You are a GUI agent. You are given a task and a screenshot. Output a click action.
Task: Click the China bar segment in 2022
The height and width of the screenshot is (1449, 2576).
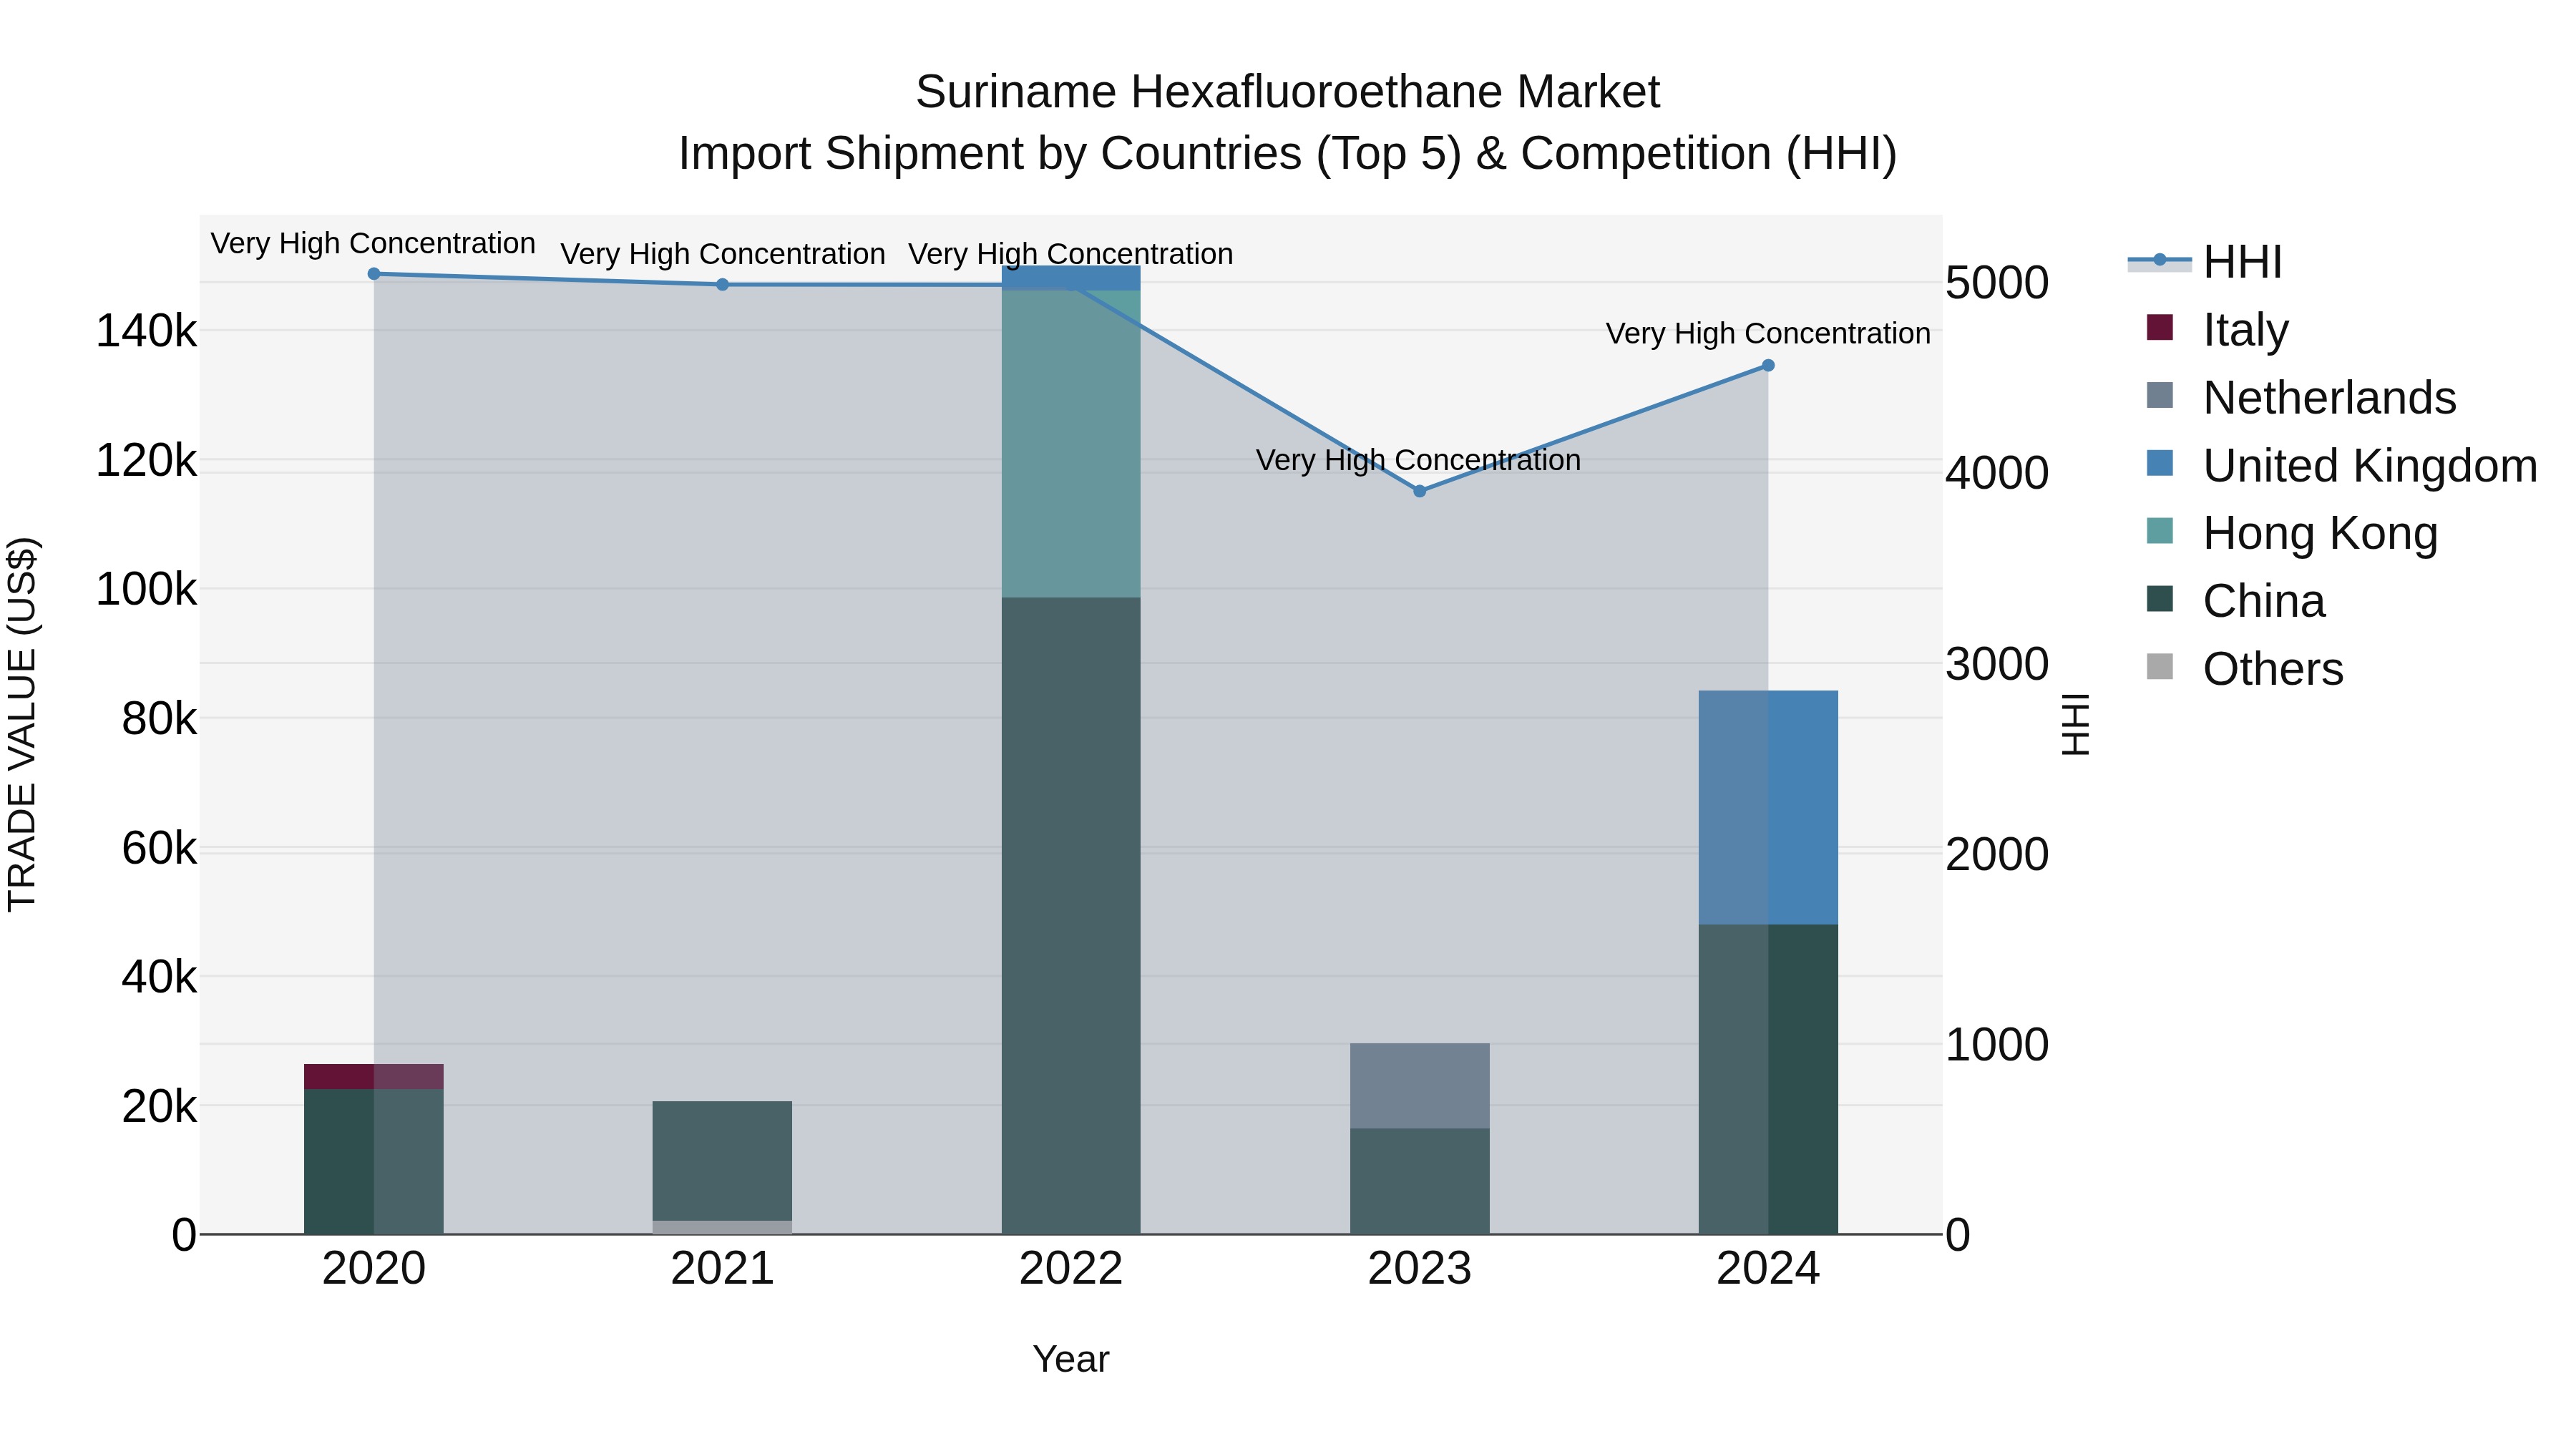(1071, 916)
